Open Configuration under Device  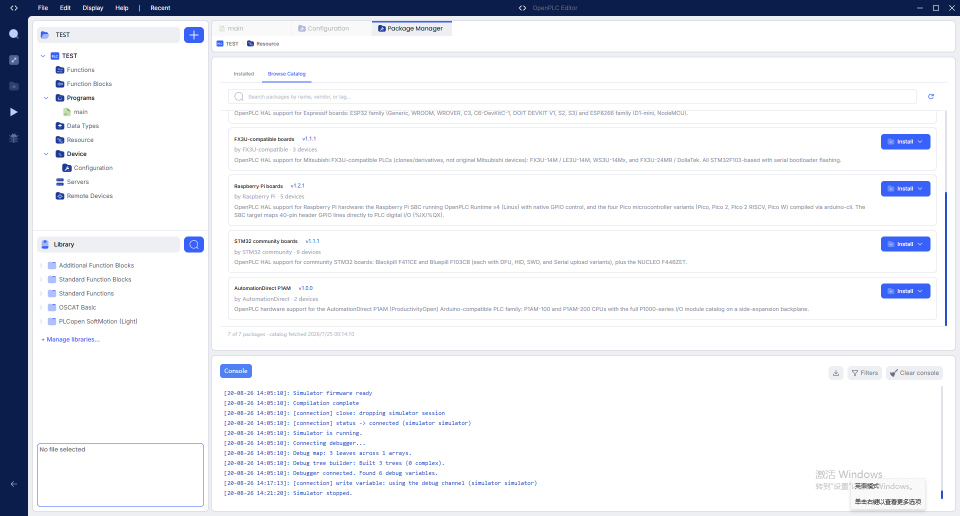point(92,168)
